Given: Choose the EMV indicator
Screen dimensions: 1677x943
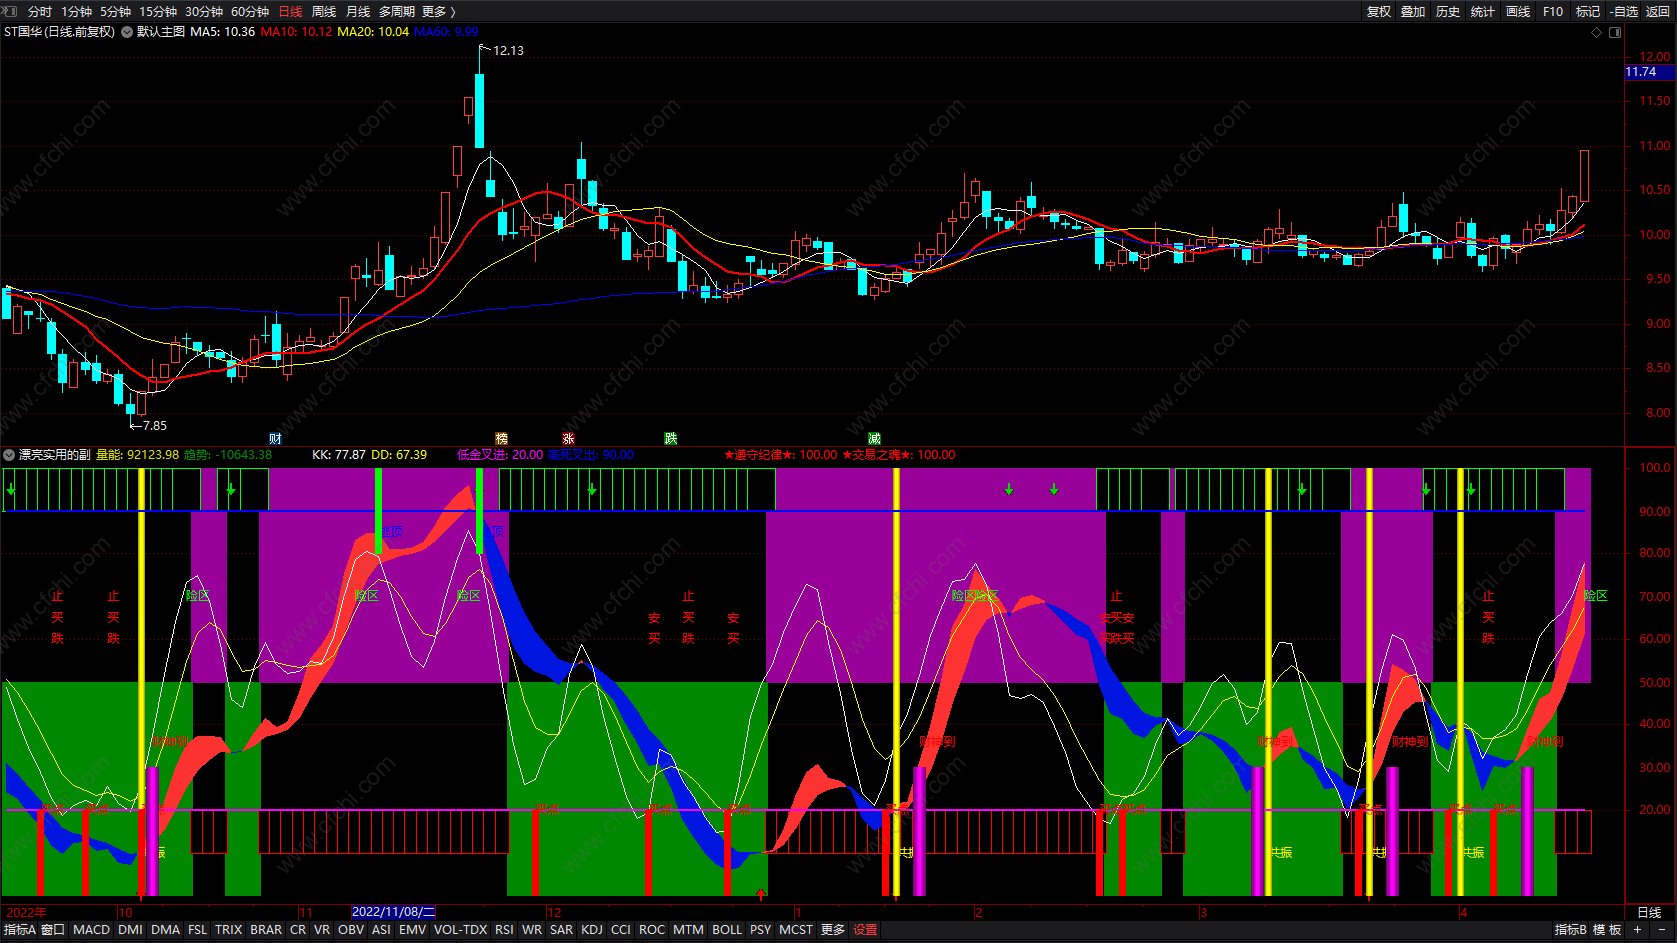Looking at the screenshot, I should tap(412, 930).
